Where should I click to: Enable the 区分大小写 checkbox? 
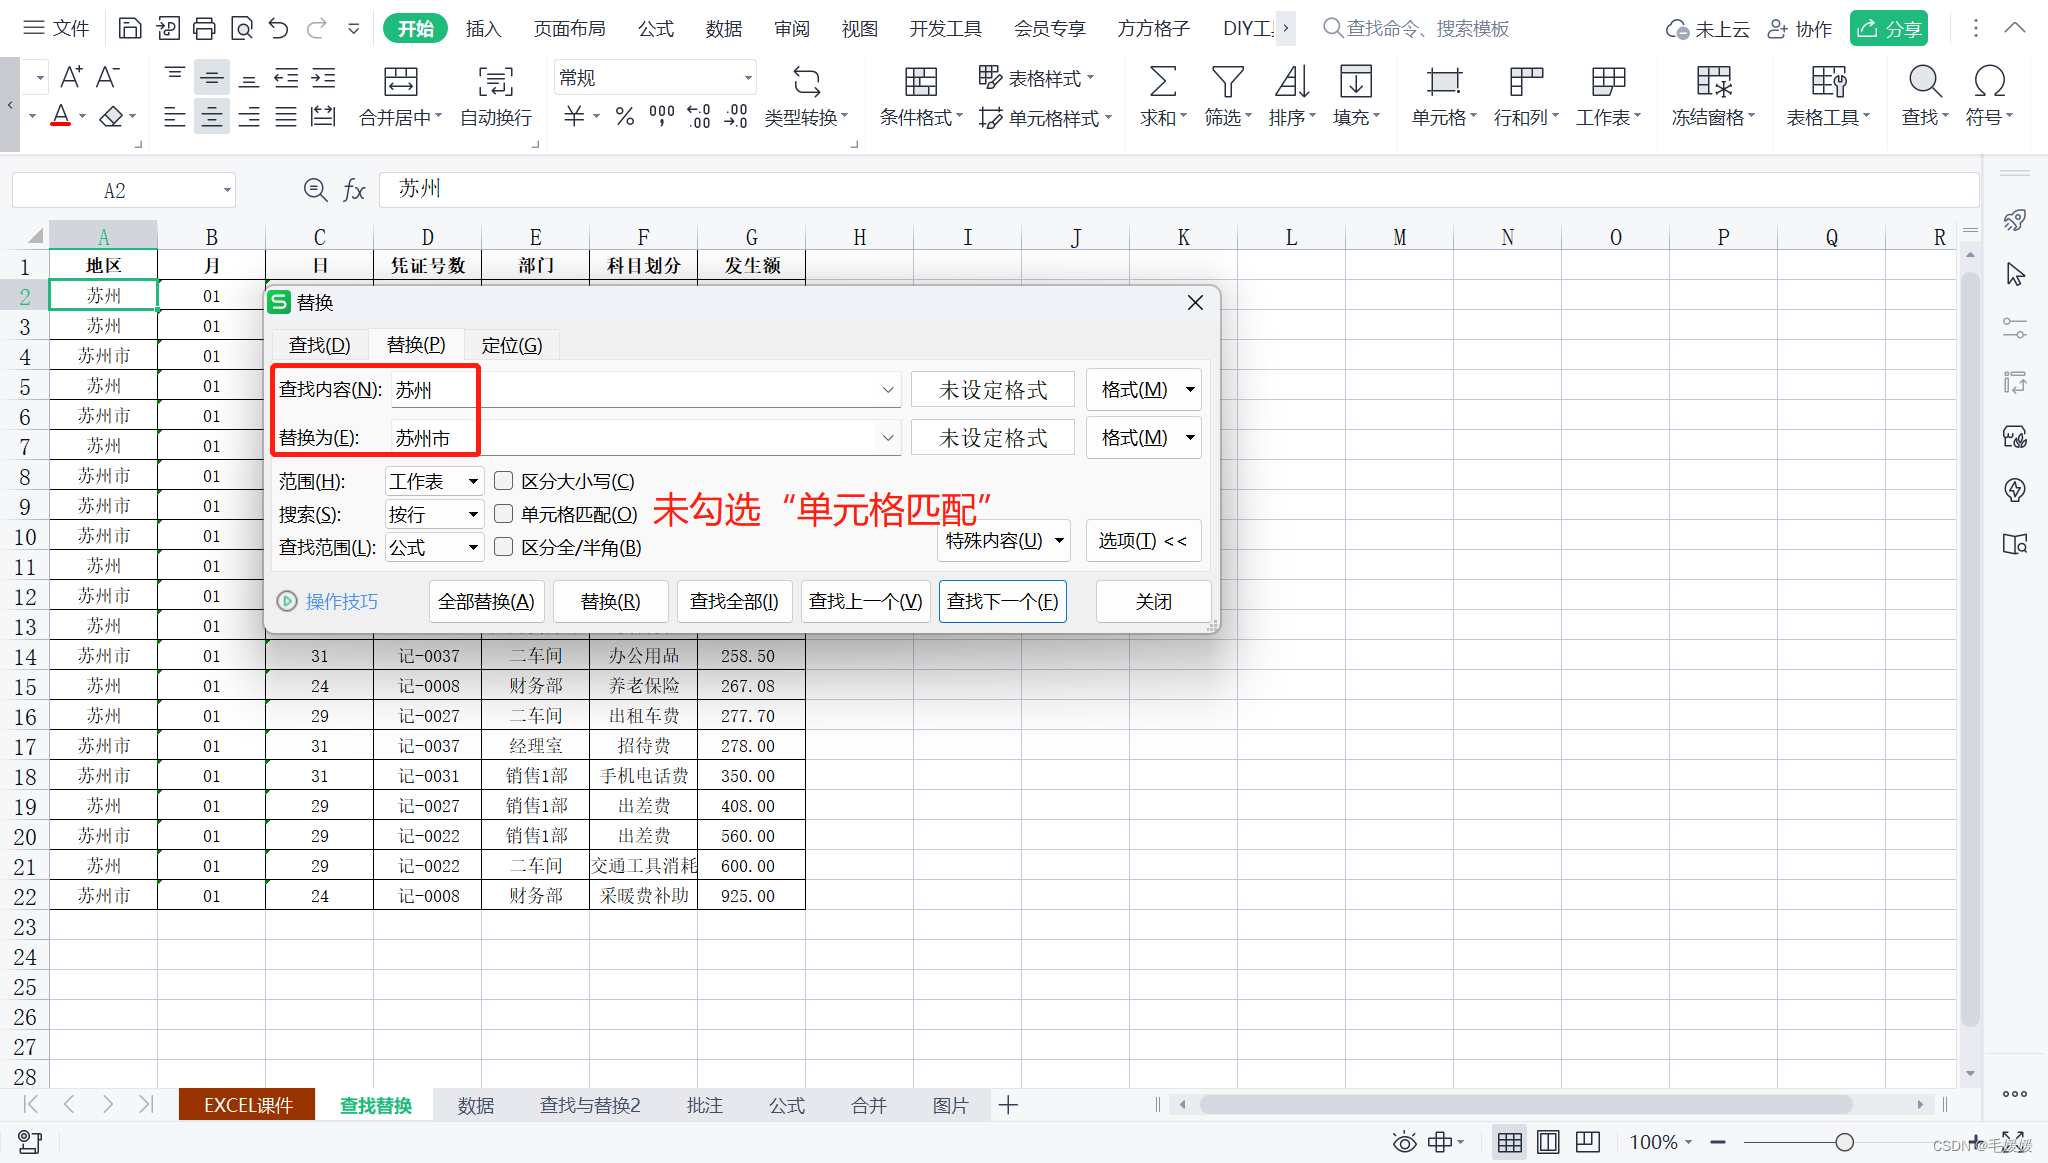pos(504,481)
